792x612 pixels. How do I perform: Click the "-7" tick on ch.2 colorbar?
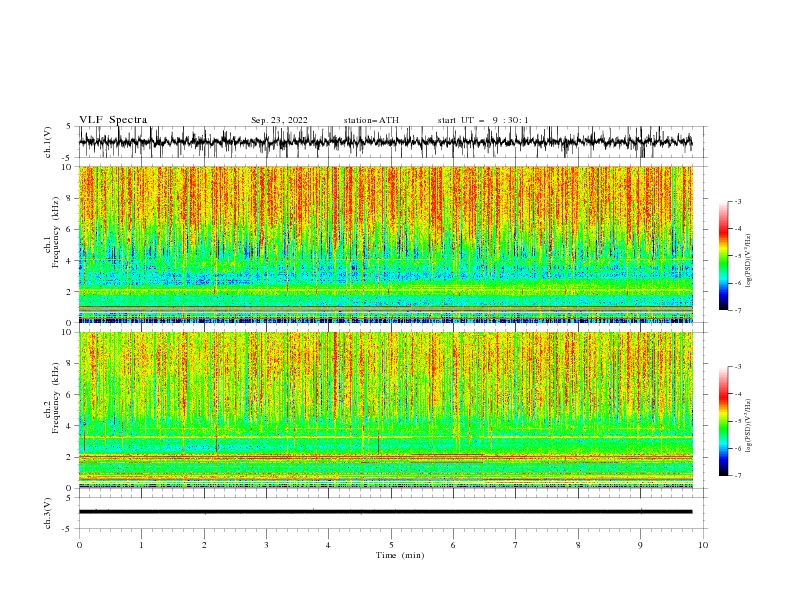pyautogui.click(x=738, y=476)
